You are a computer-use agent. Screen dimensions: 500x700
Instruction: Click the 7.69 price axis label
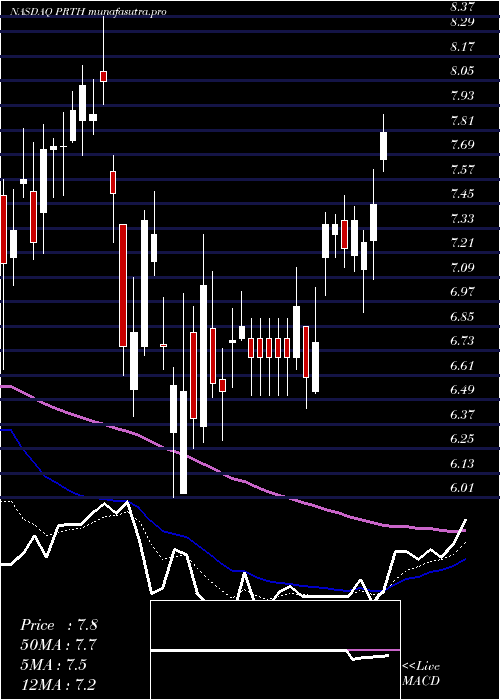[x=464, y=145]
